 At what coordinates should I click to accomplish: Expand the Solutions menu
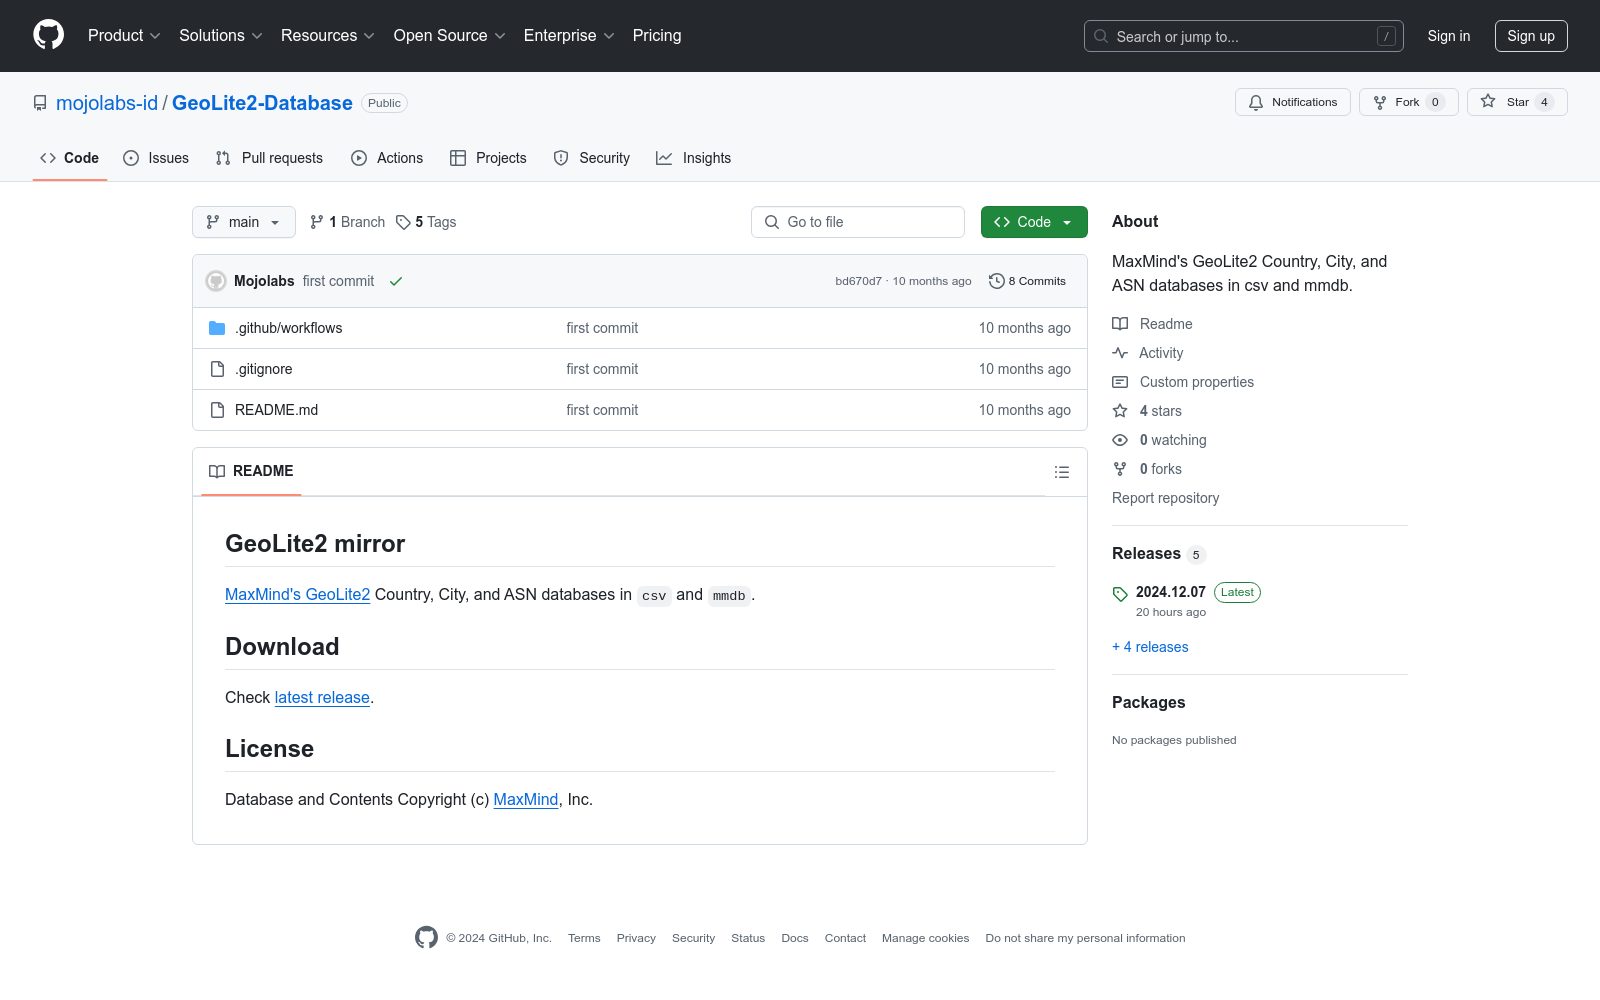pyautogui.click(x=221, y=36)
